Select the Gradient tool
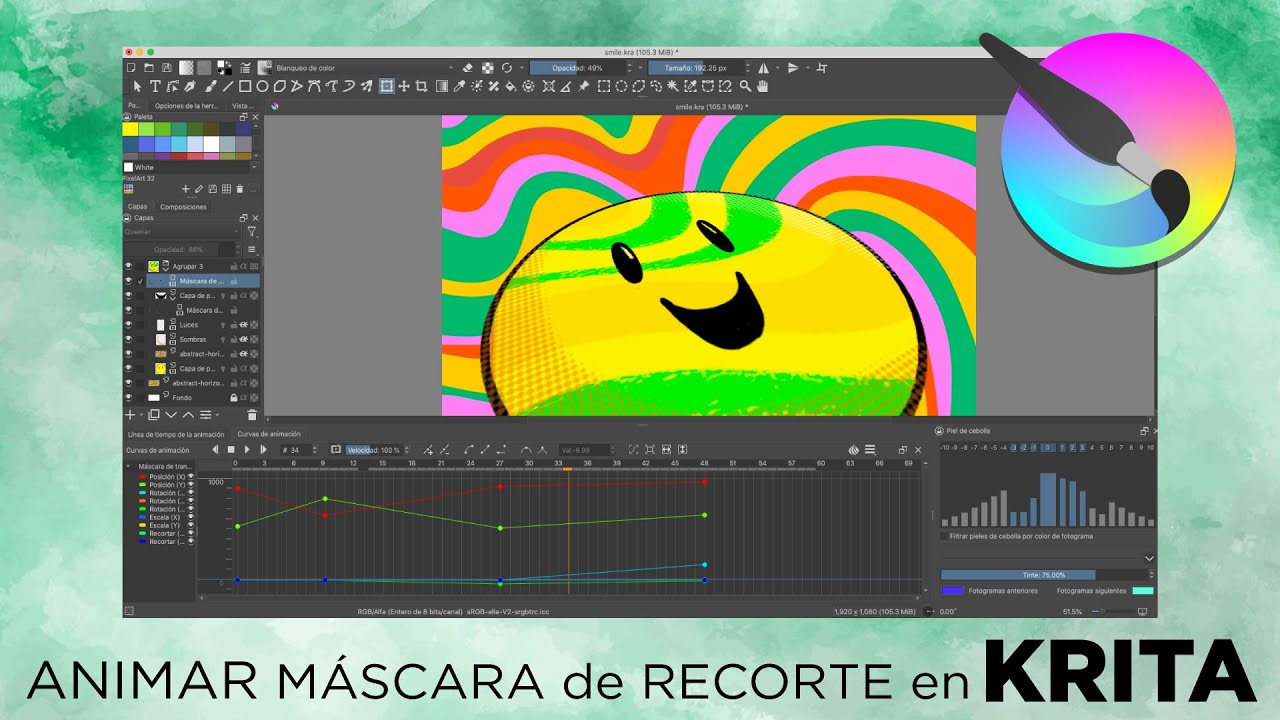 coord(441,86)
